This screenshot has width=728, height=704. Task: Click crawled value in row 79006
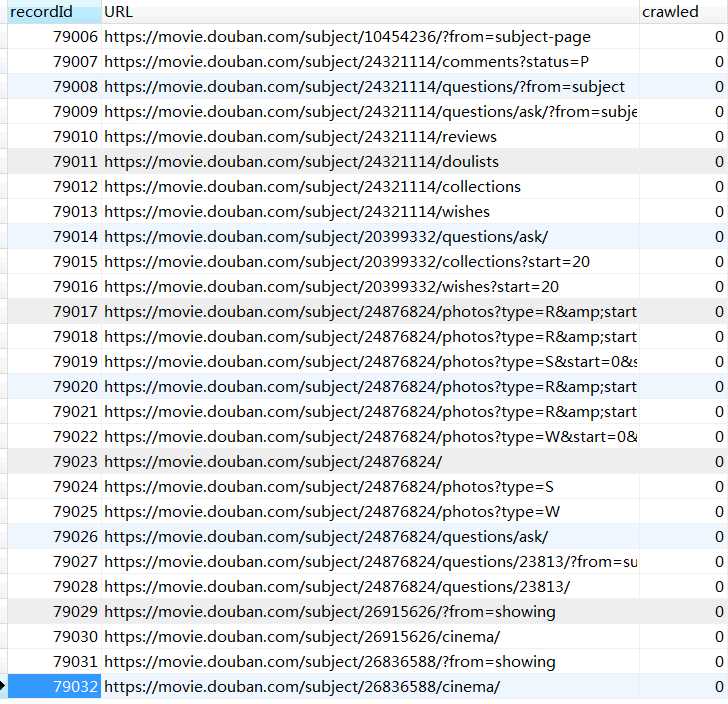point(719,36)
